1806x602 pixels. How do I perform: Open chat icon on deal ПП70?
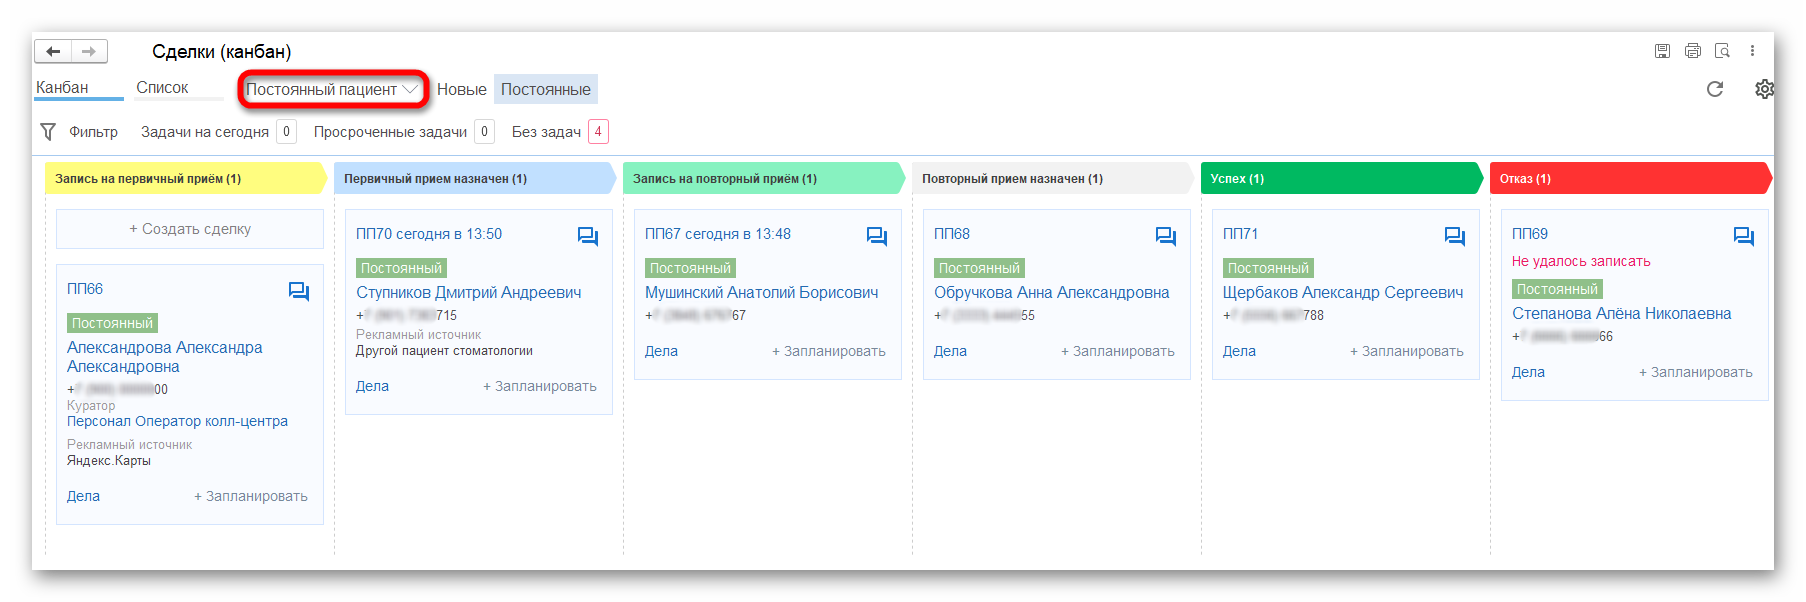click(587, 236)
